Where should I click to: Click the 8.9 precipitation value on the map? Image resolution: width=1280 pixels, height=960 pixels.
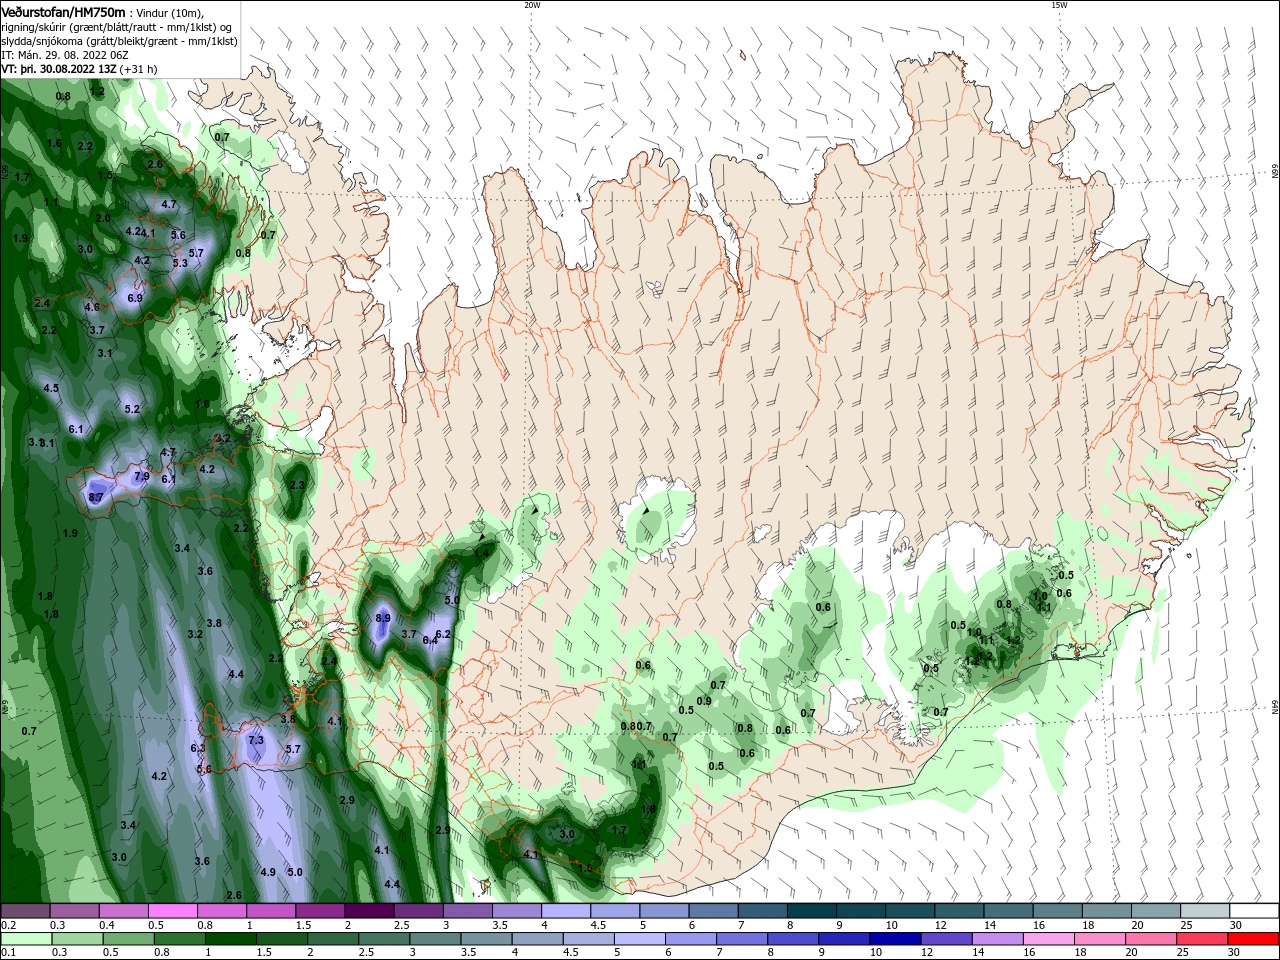pos(383,618)
